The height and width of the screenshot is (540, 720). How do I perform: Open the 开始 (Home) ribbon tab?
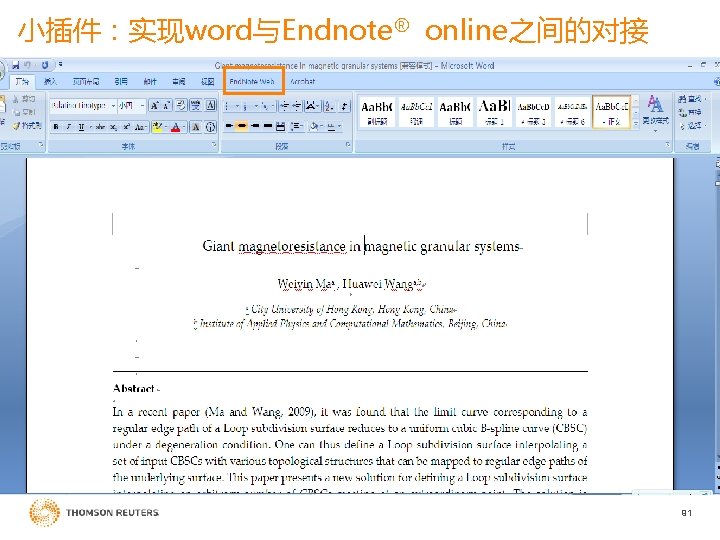point(21,81)
